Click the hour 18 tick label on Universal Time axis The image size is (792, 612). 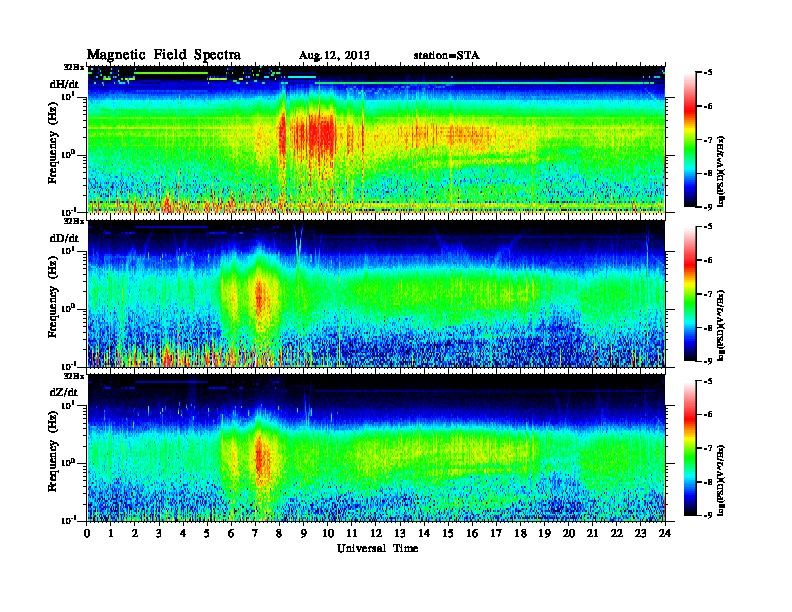[x=520, y=533]
